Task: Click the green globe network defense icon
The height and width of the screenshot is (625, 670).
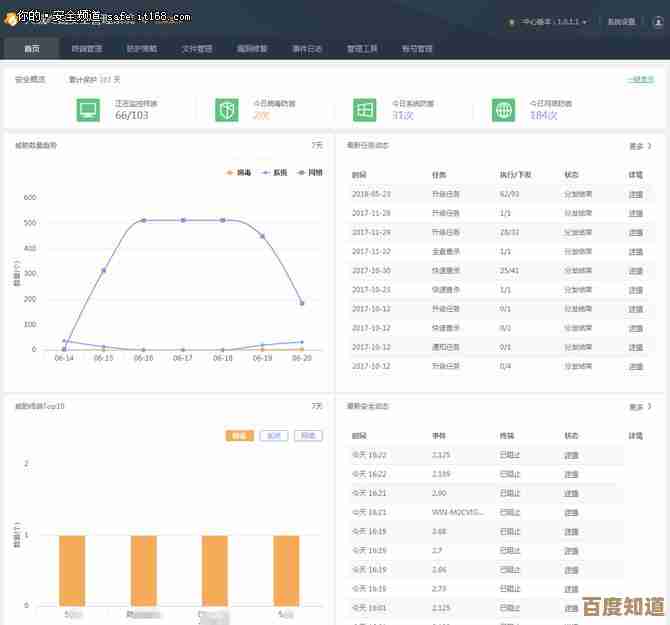Action: (504, 110)
